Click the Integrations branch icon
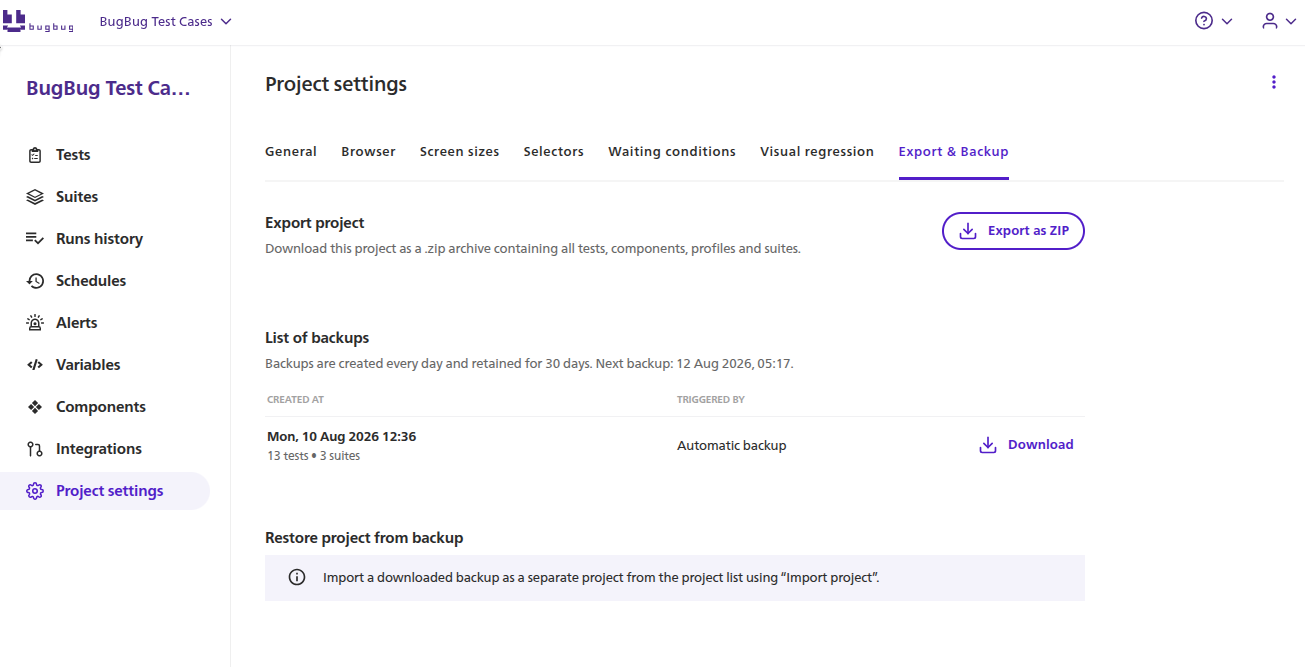This screenshot has height=667, width=1305. click(x=35, y=449)
